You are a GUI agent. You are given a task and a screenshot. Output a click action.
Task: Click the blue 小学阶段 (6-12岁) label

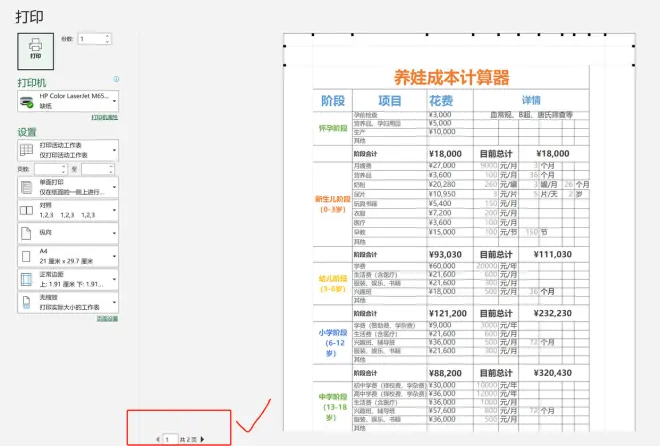333,343
